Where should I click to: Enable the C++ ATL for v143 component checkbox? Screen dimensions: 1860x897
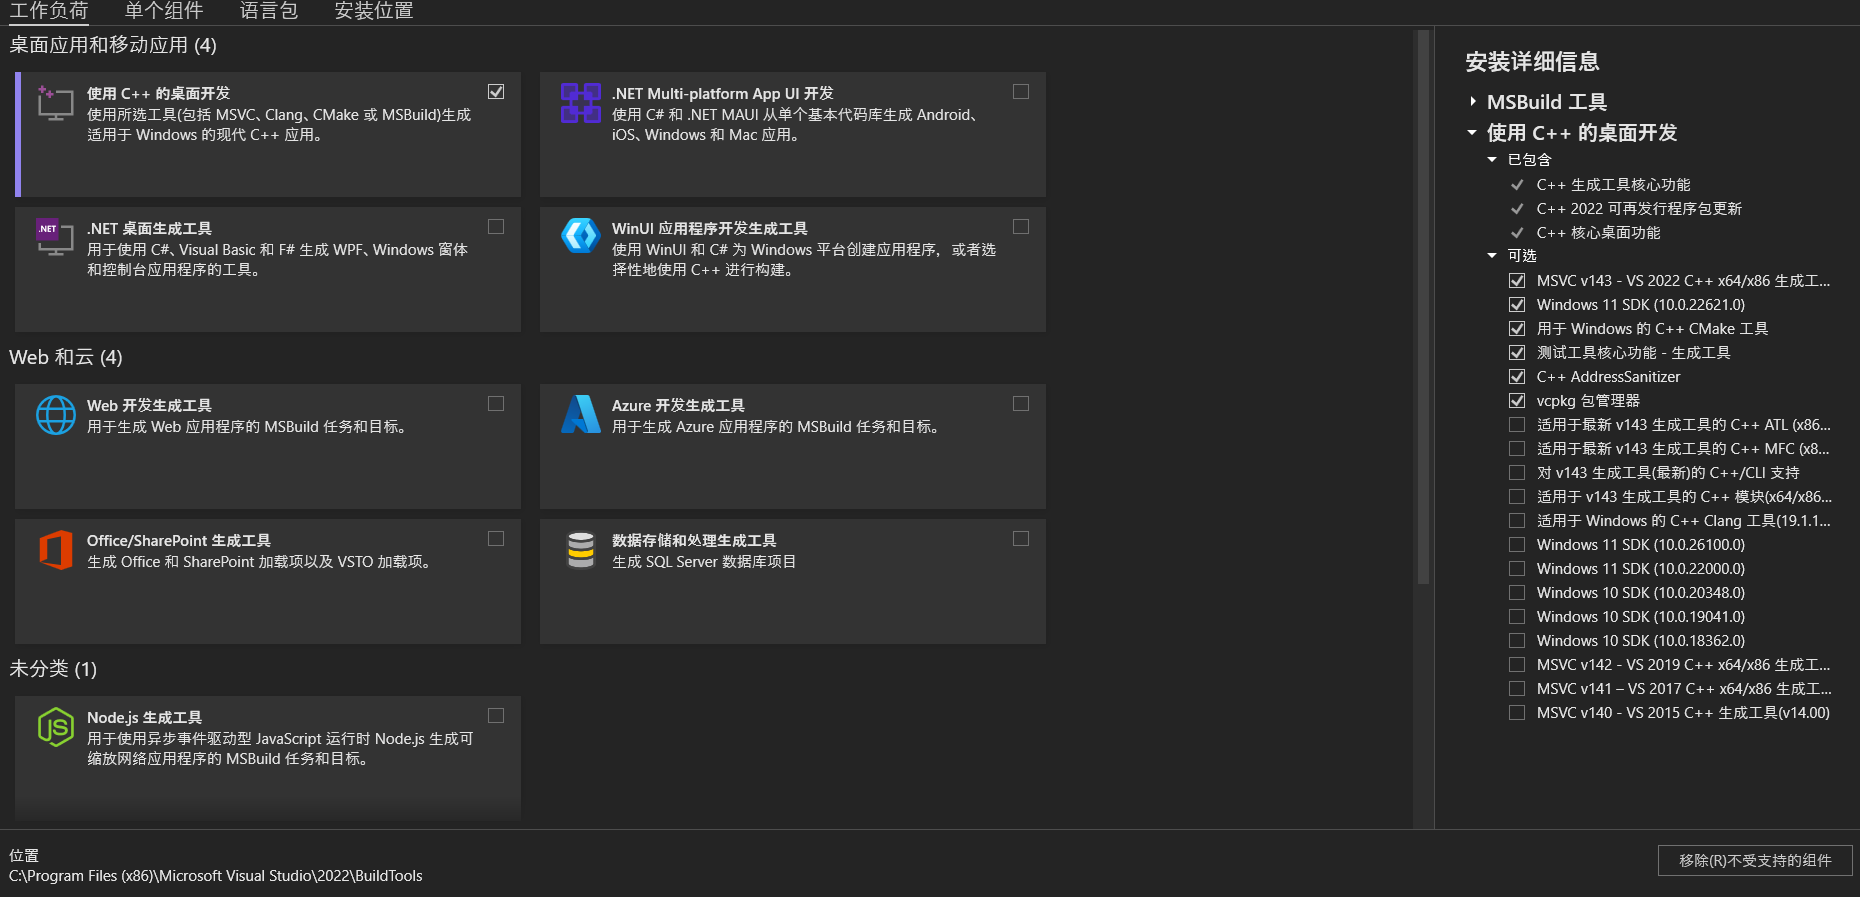tap(1517, 425)
